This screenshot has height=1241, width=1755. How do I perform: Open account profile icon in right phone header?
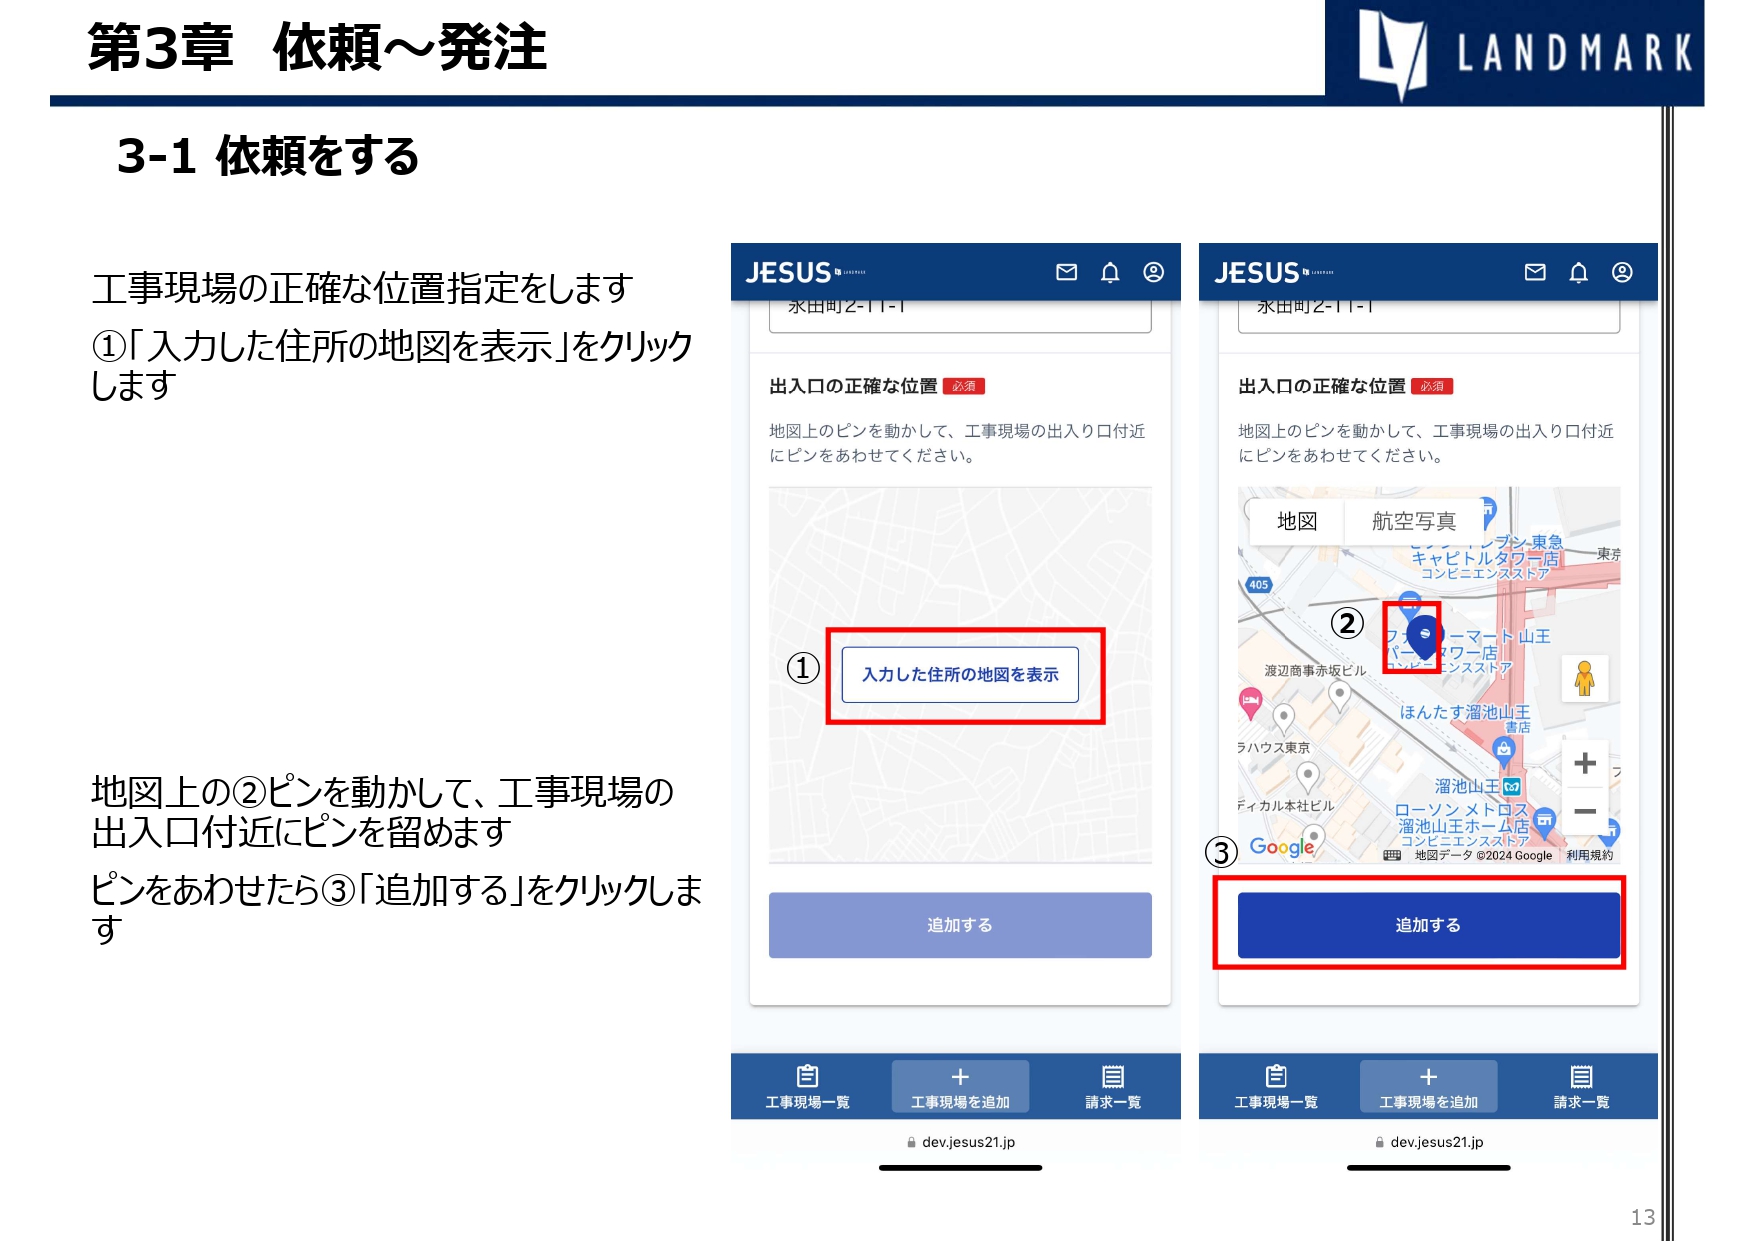1622,272
